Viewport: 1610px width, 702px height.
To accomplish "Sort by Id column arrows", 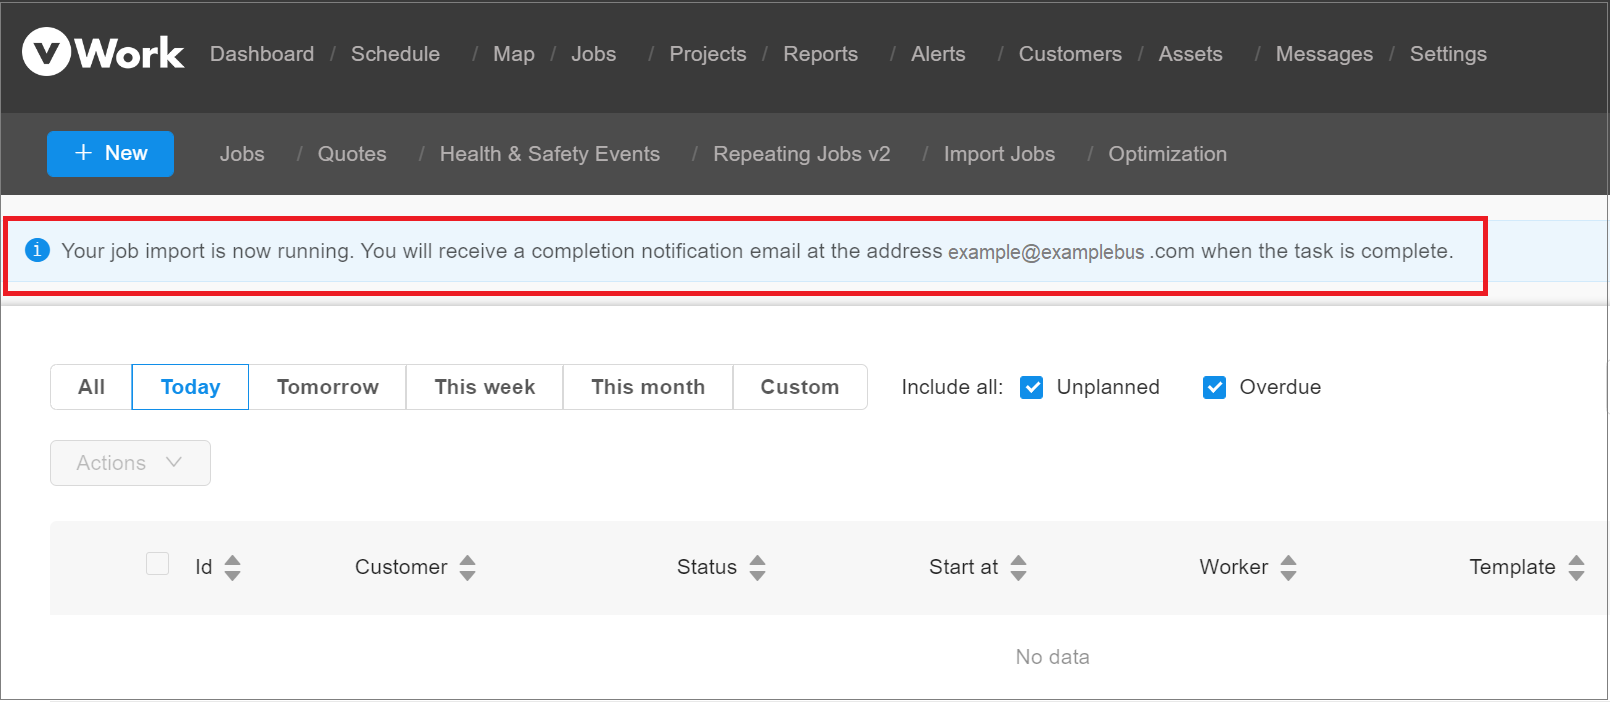I will coord(233,567).
